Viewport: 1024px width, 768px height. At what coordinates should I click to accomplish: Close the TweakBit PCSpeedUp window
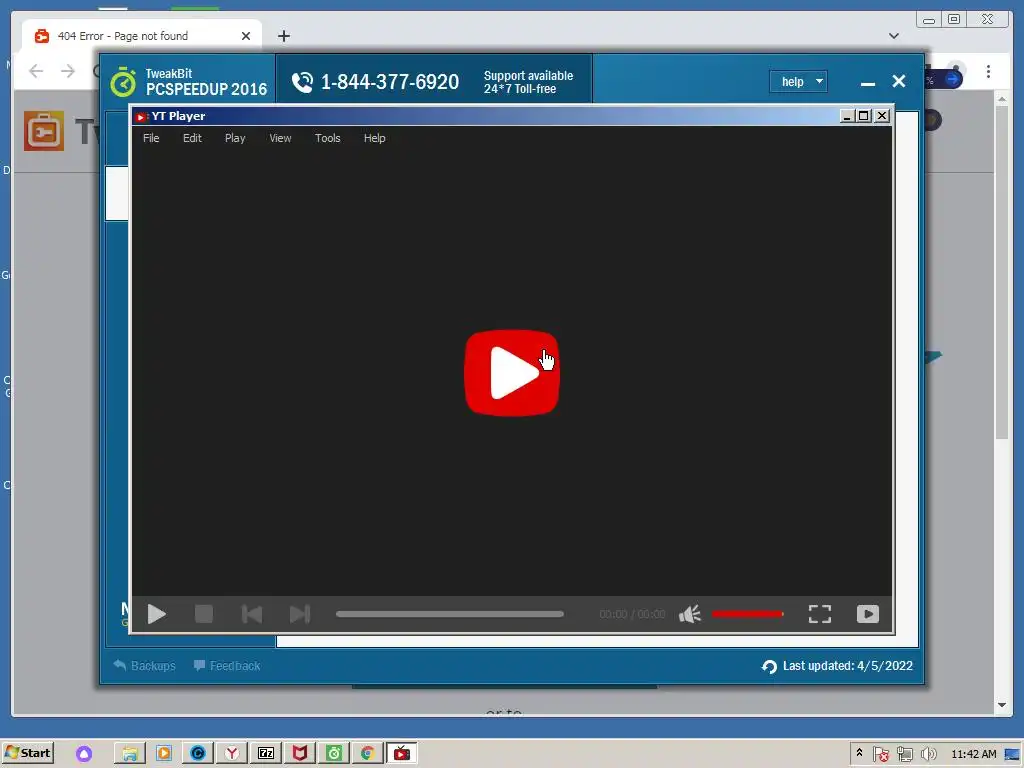pyautogui.click(x=899, y=81)
